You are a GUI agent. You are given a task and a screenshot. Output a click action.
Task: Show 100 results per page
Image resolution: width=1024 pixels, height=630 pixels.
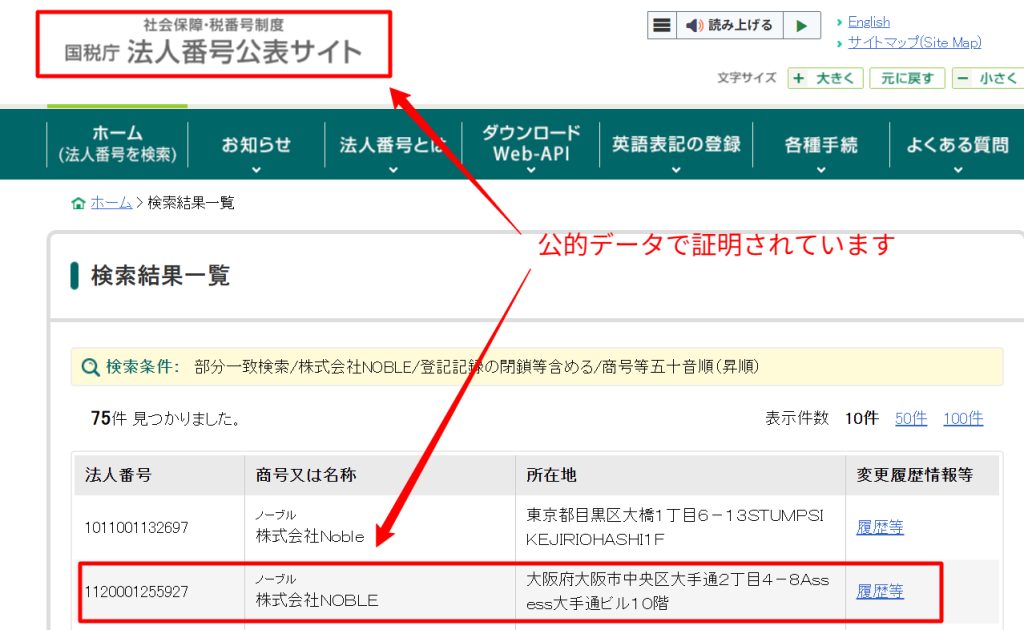962,418
